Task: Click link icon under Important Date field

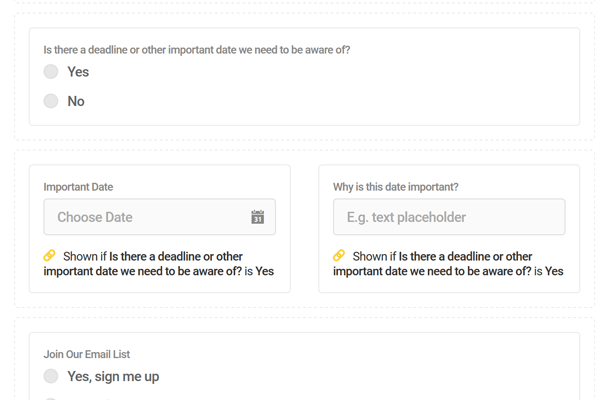Action: coord(49,255)
